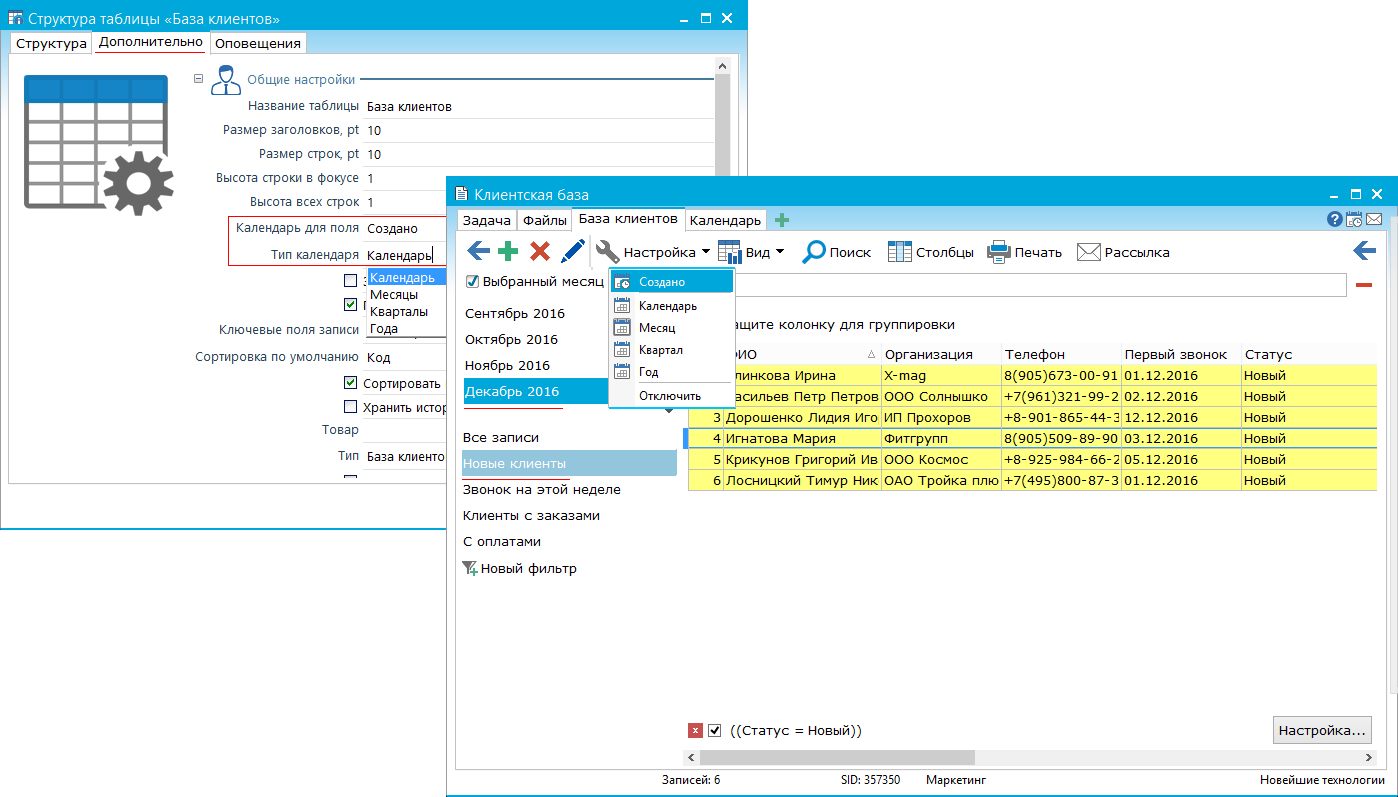The height and width of the screenshot is (797, 1398).
Task: Click the Тип календаря combo box
Action: coord(405,255)
